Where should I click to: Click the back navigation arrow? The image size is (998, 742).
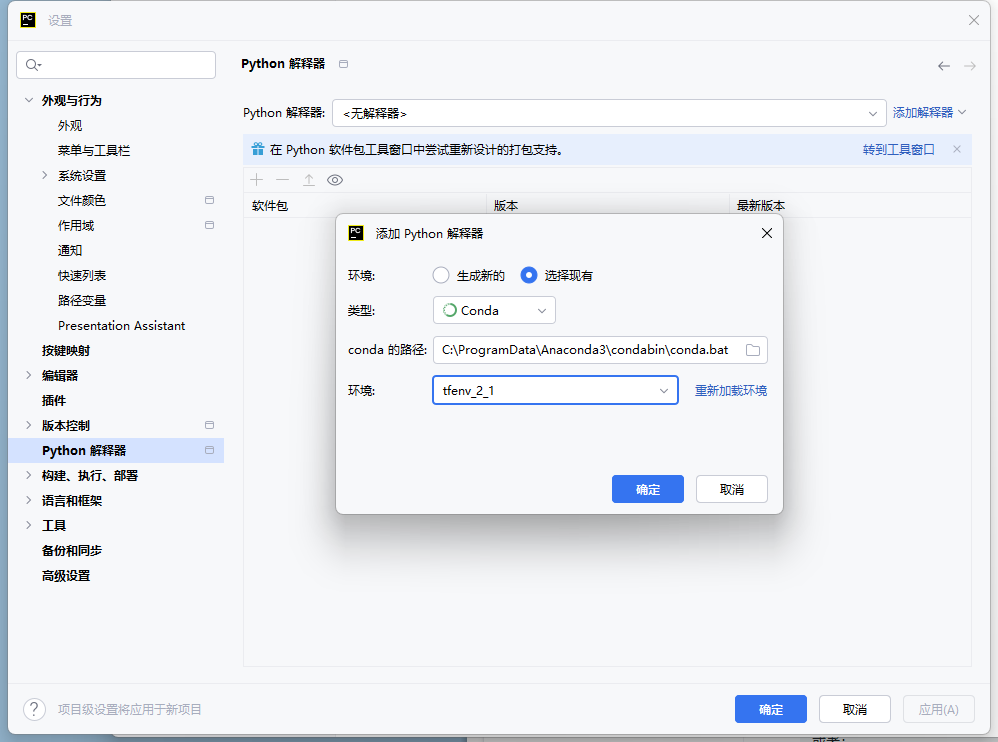point(944,66)
